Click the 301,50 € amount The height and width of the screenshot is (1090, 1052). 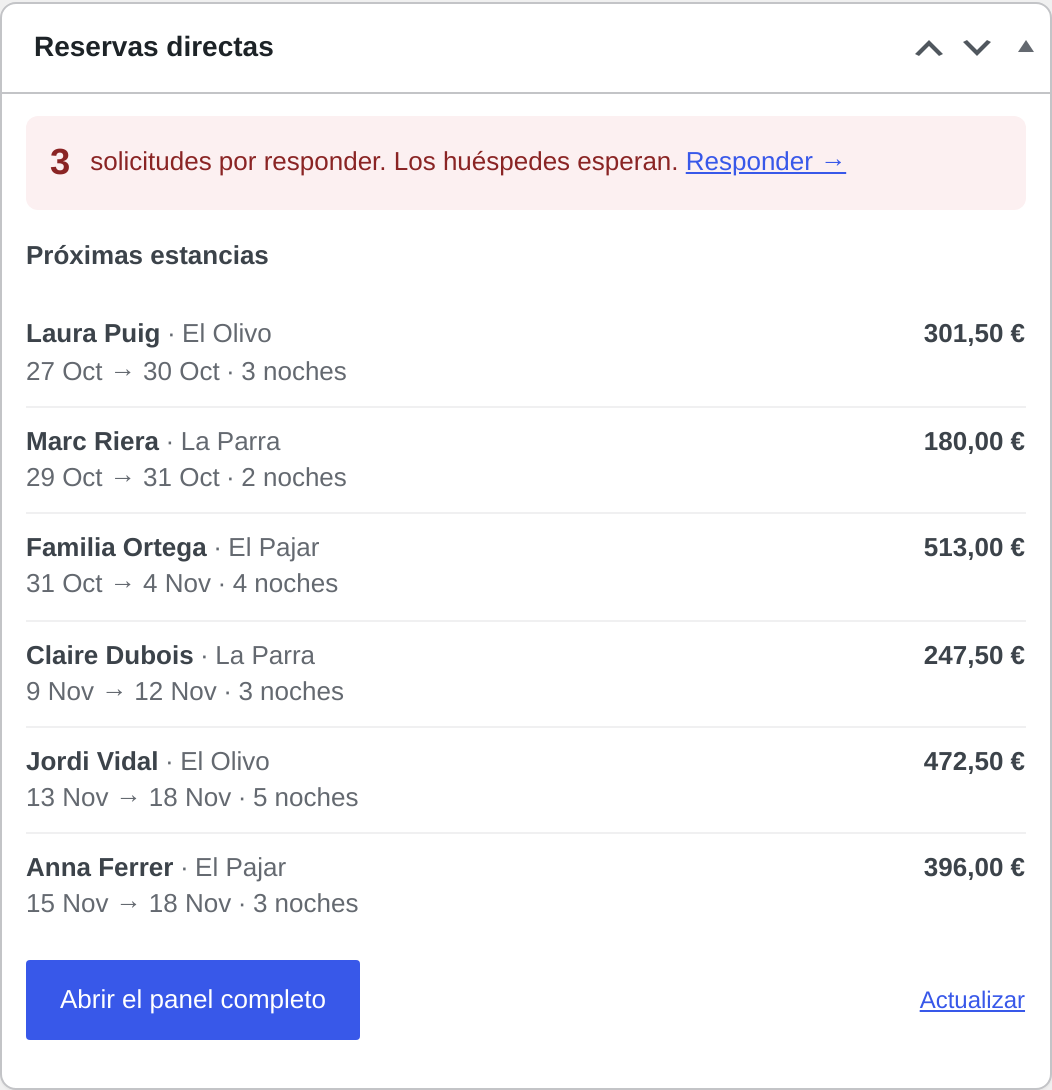tap(973, 333)
